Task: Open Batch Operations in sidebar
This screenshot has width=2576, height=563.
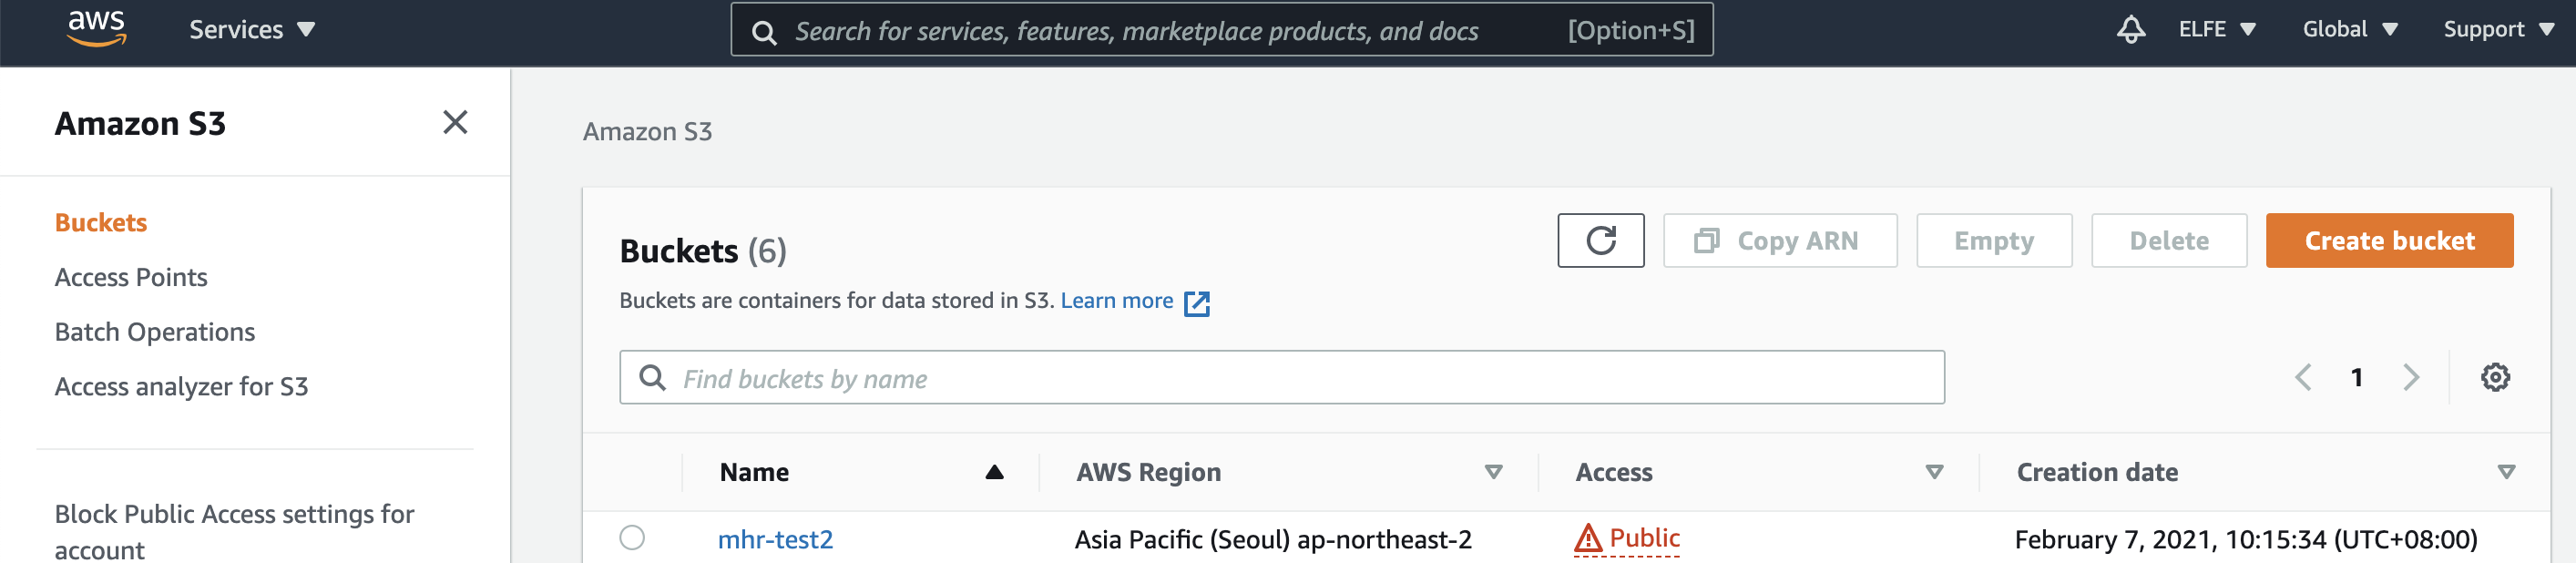Action: [155, 332]
